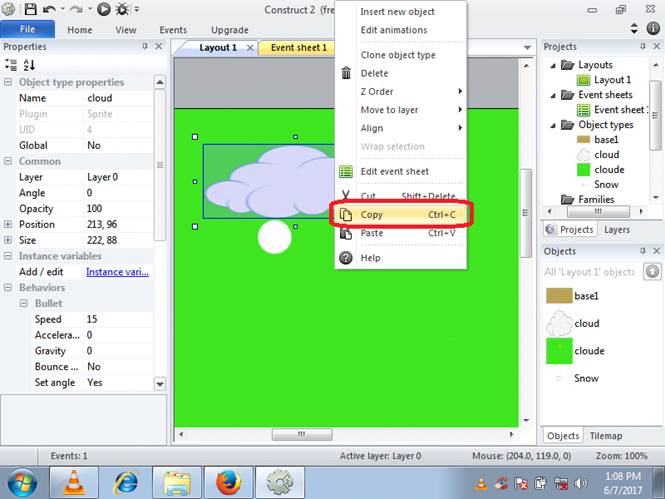Open VLC from the taskbar
665x499 pixels.
(74, 482)
